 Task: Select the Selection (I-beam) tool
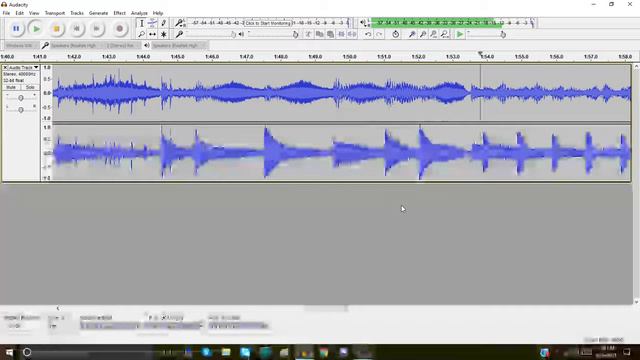coord(141,23)
